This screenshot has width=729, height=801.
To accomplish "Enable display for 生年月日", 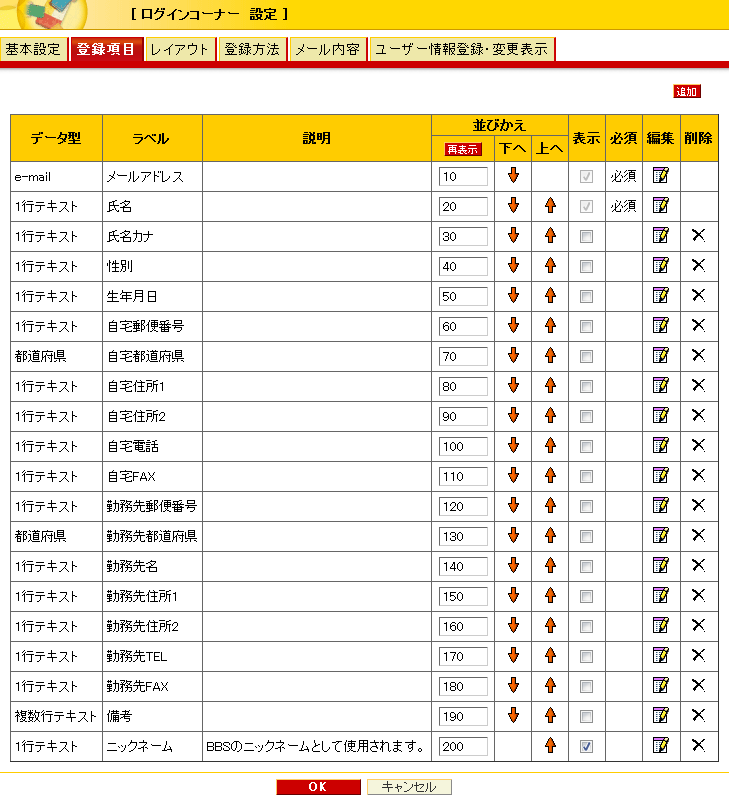I will pos(586,296).
